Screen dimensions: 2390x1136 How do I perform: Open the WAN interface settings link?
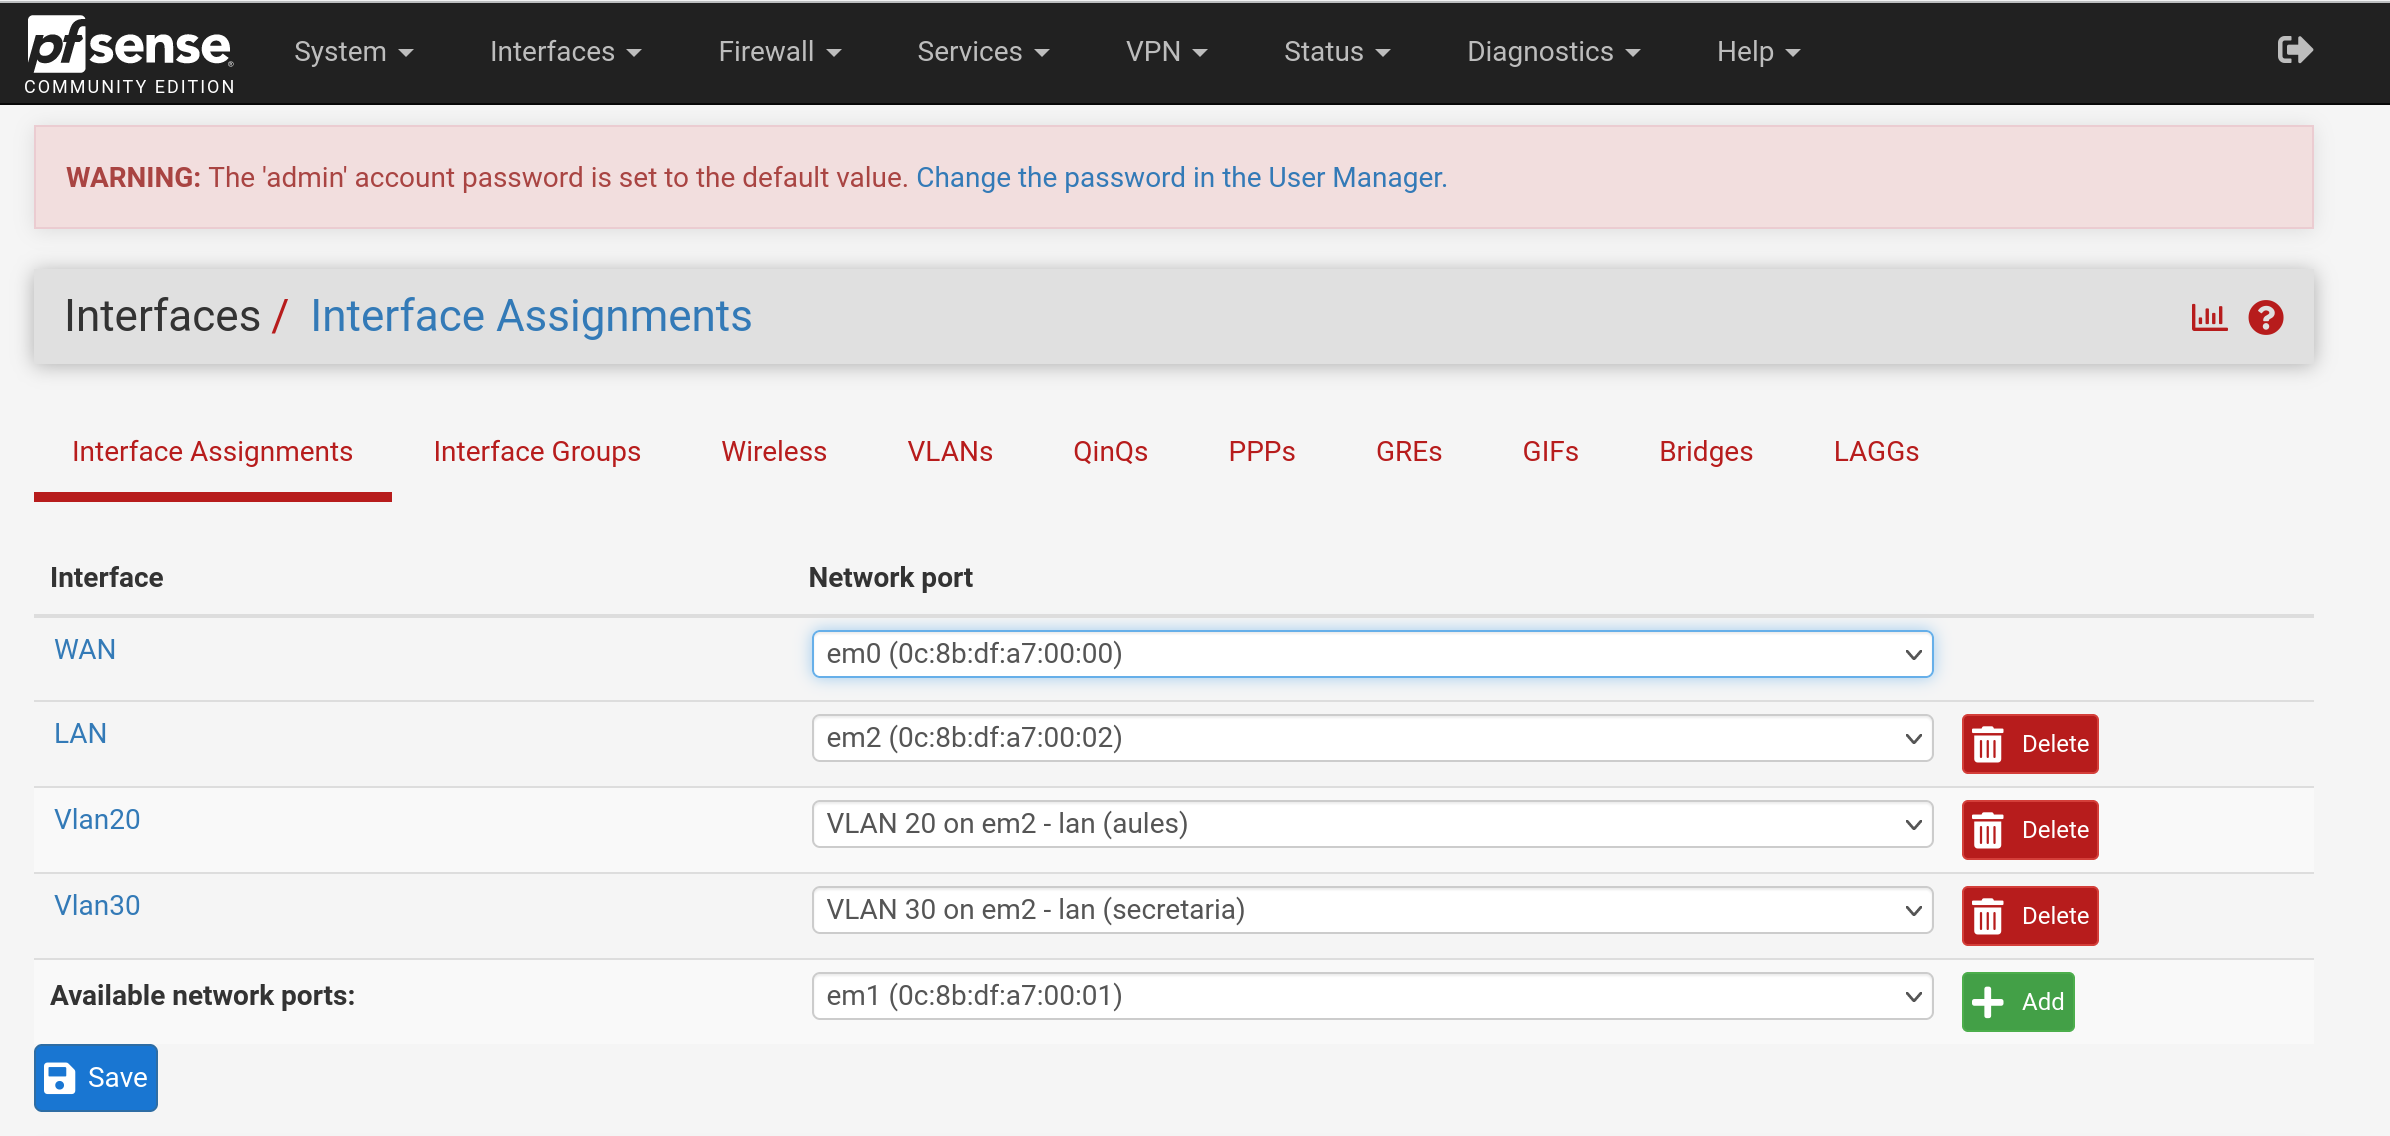click(x=85, y=649)
